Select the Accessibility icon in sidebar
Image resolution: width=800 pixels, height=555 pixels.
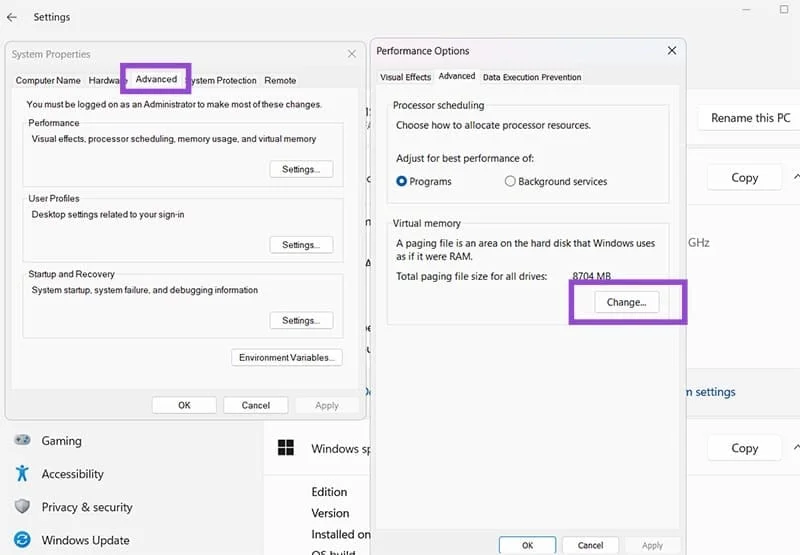click(x=22, y=474)
